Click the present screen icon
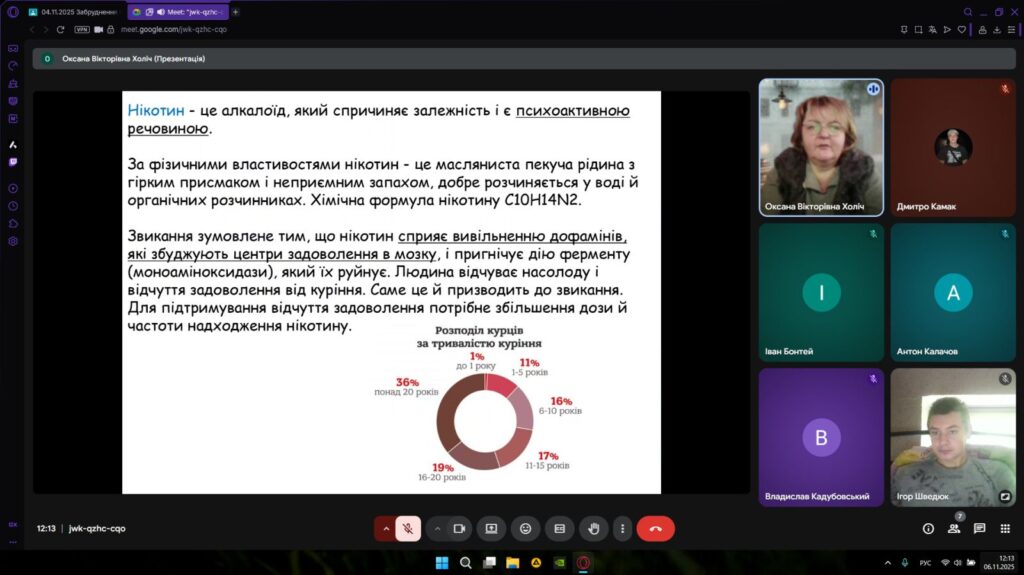This screenshot has width=1024, height=575. click(491, 528)
